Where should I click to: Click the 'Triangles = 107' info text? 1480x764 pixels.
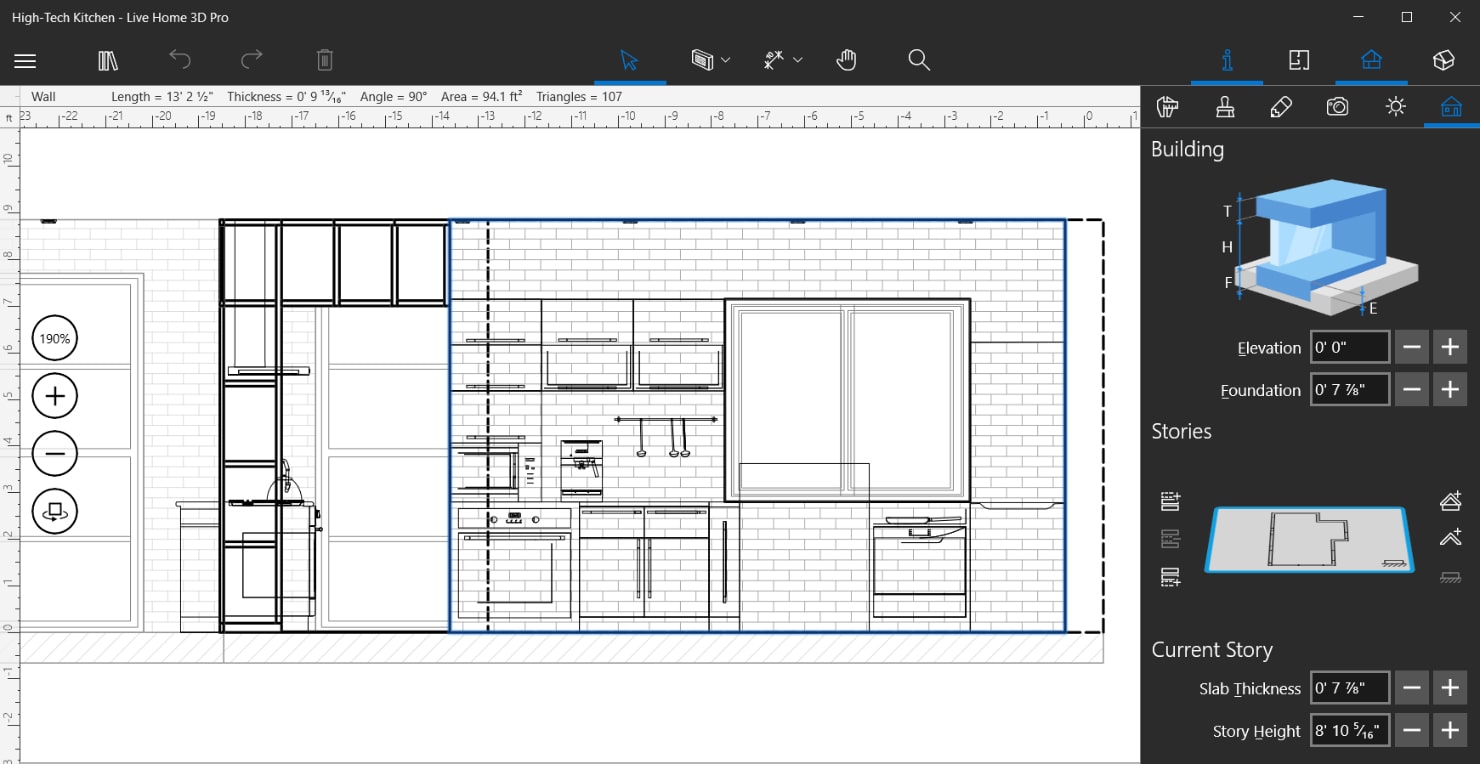[x=579, y=97]
